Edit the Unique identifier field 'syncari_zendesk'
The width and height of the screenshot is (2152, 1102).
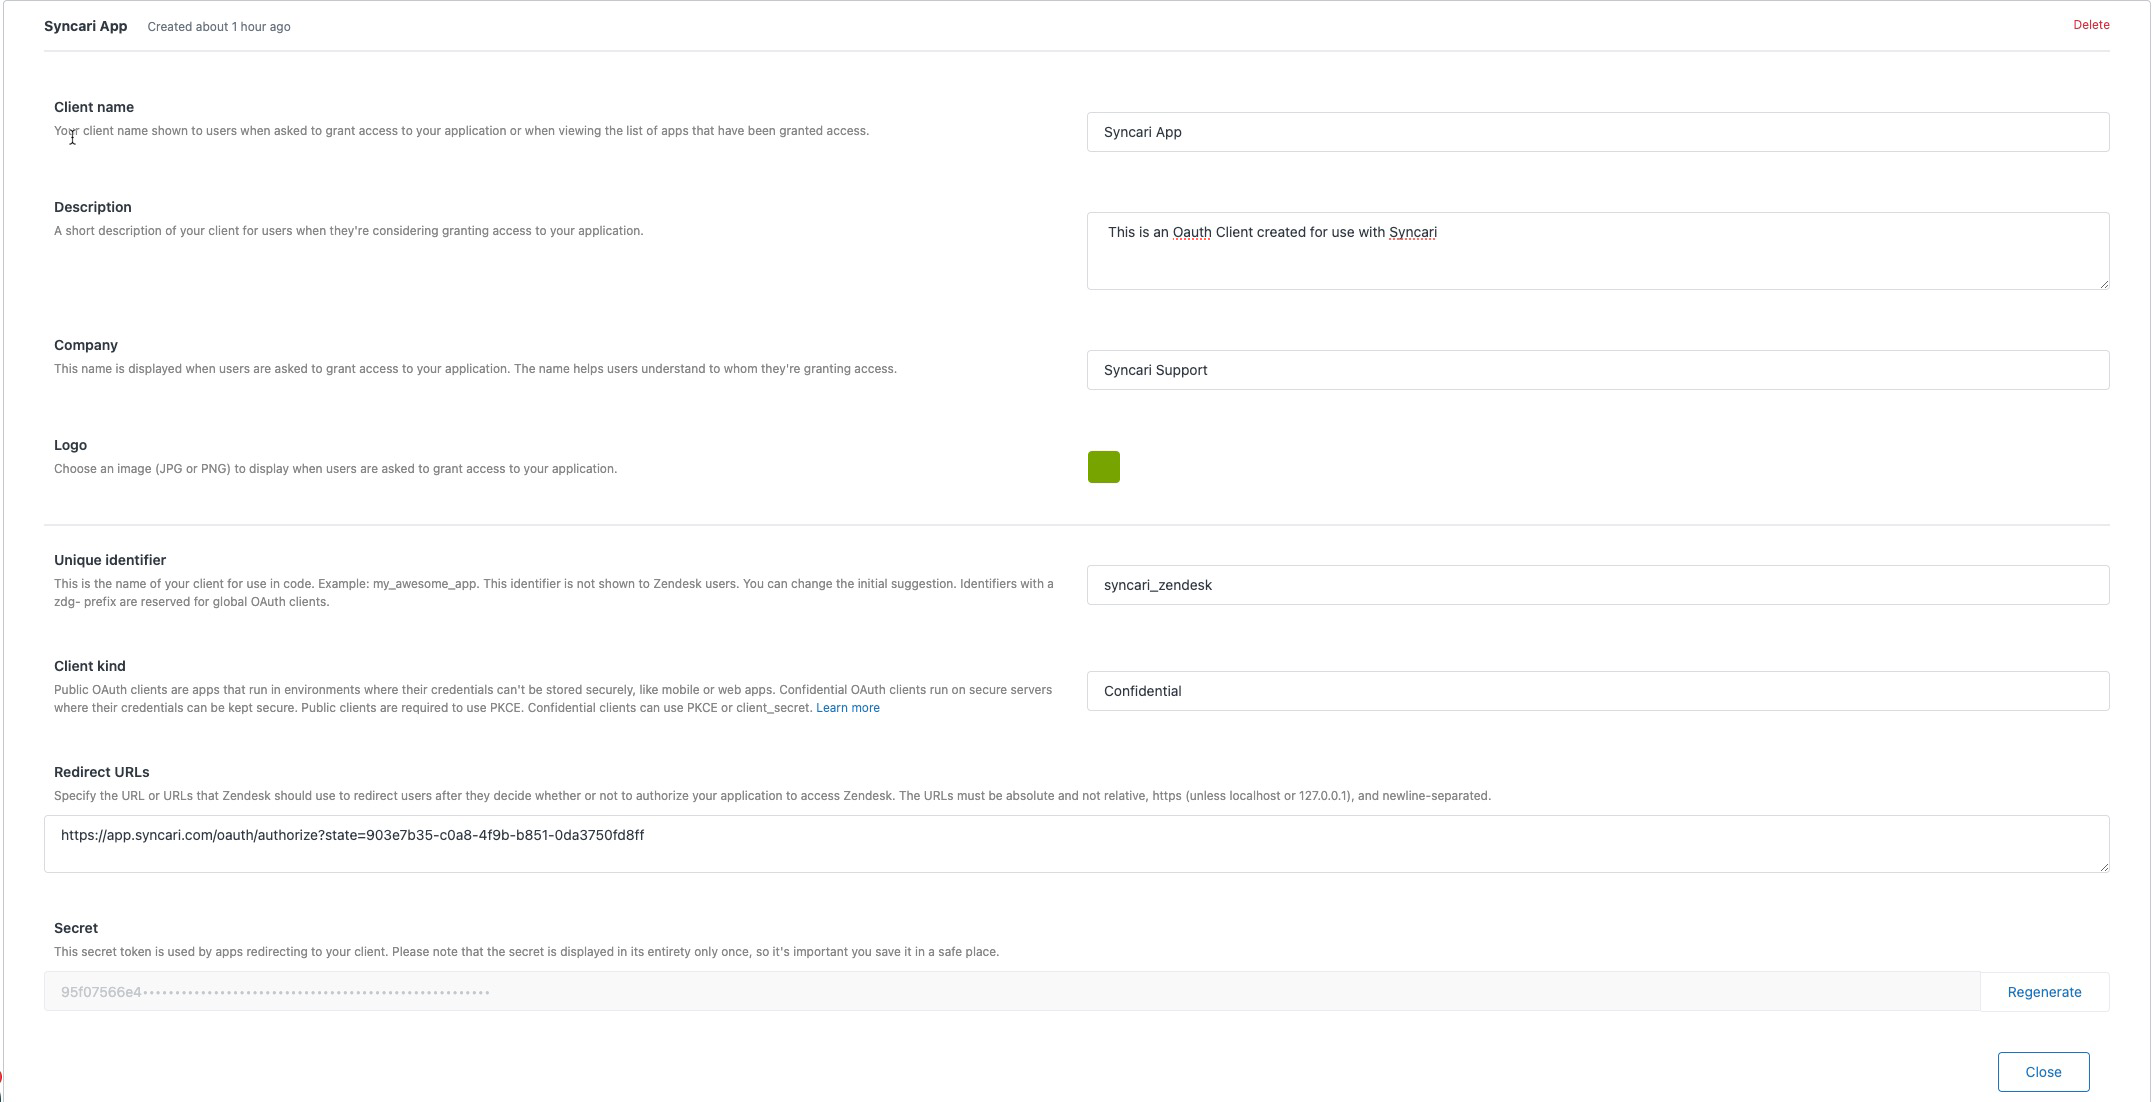[x=1598, y=585]
